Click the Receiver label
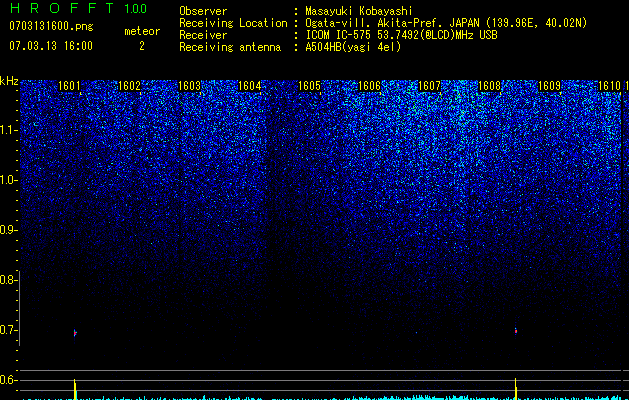This screenshot has width=629, height=400. (203, 35)
